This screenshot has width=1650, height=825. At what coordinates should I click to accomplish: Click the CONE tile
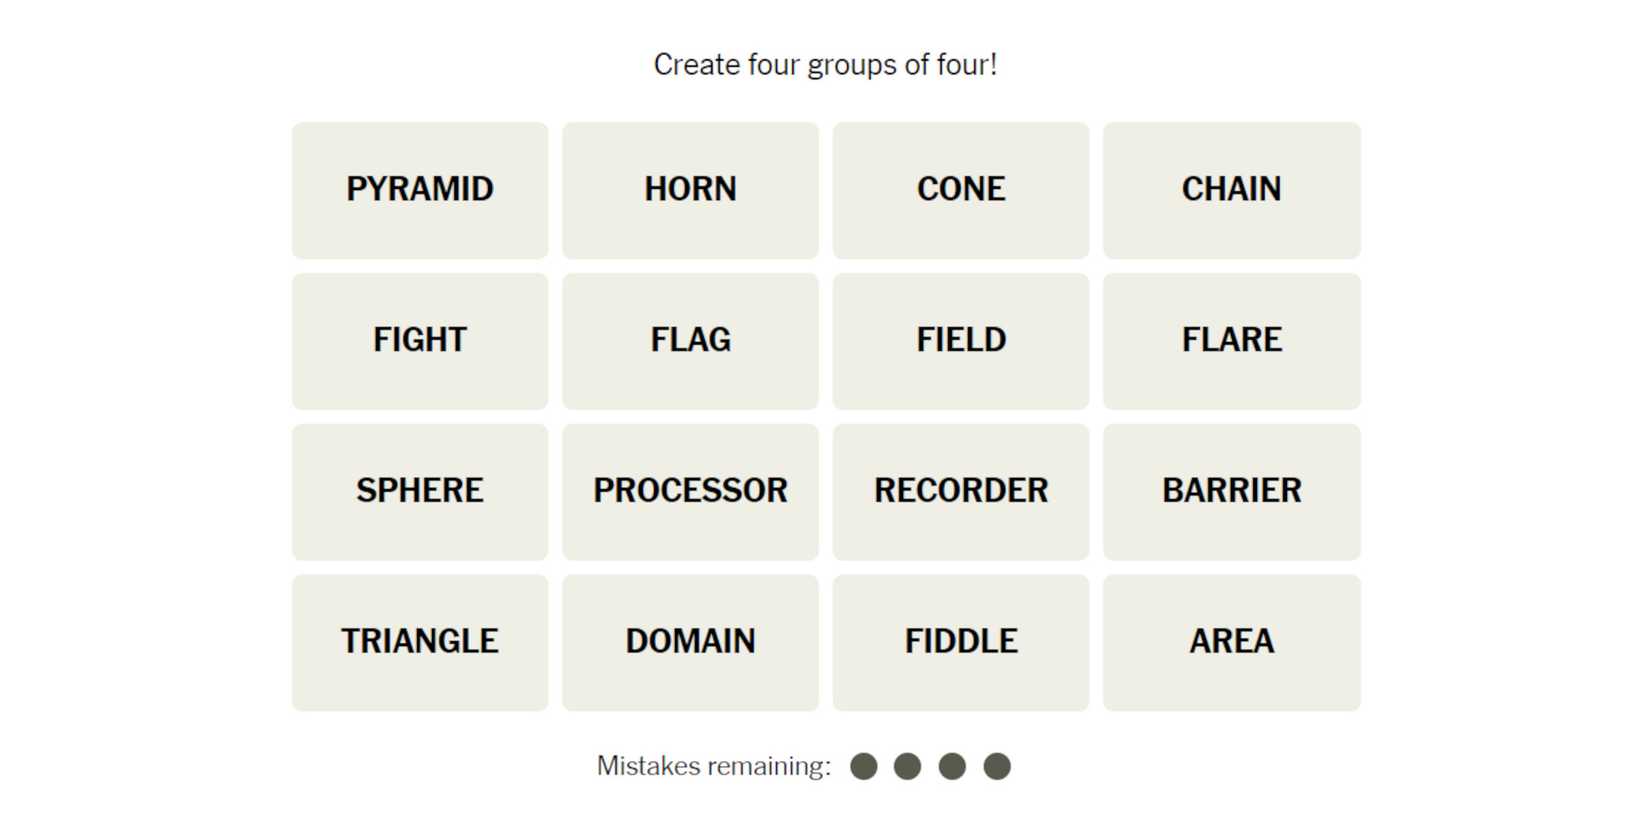961,190
